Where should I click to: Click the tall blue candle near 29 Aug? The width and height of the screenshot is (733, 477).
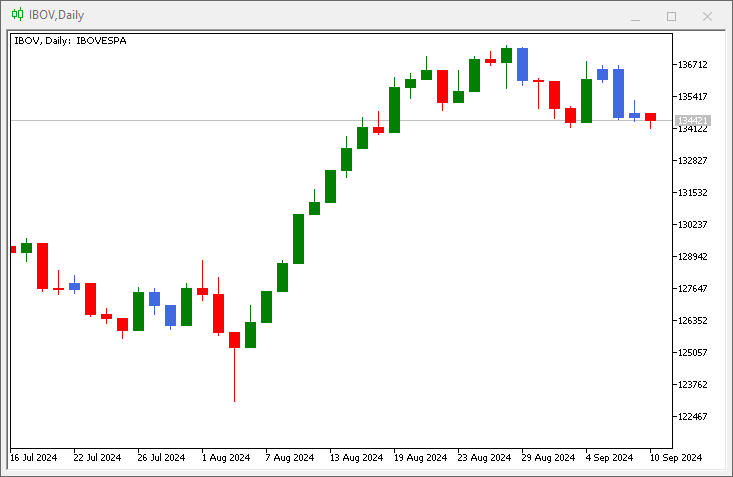point(523,65)
